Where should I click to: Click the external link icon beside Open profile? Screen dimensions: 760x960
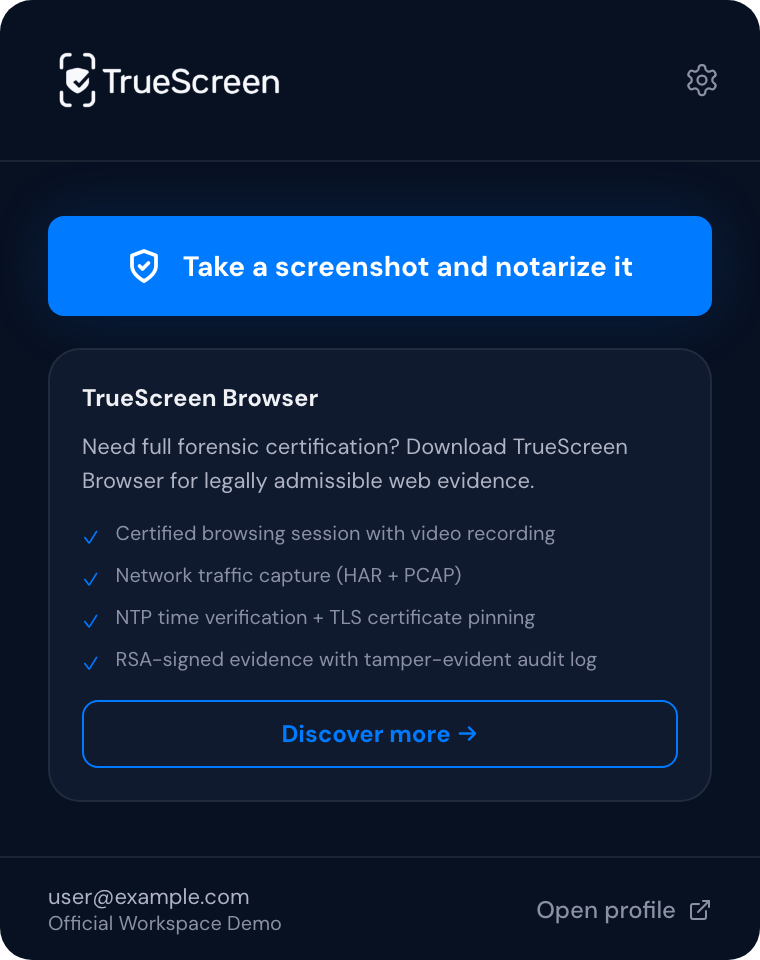click(x=701, y=910)
